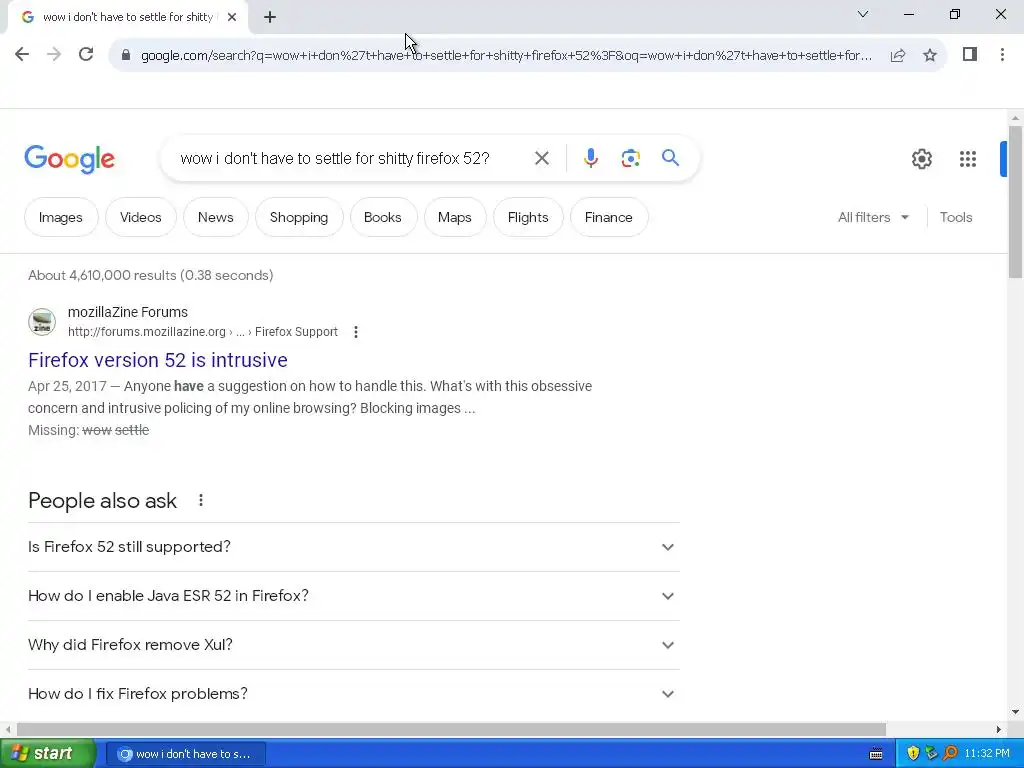Open the All filters dropdown

(x=873, y=217)
